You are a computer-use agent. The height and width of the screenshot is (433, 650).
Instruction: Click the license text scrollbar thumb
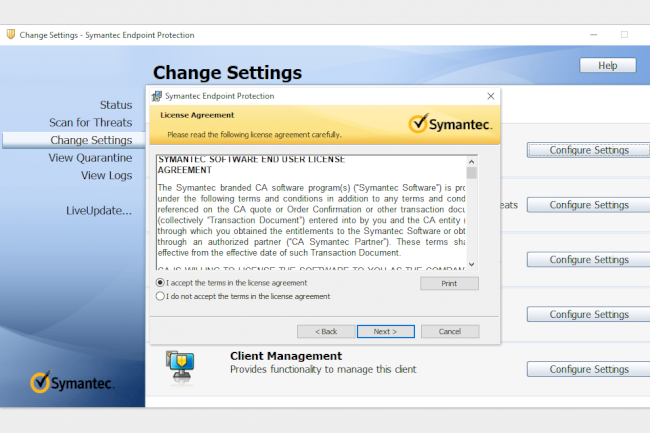471,173
